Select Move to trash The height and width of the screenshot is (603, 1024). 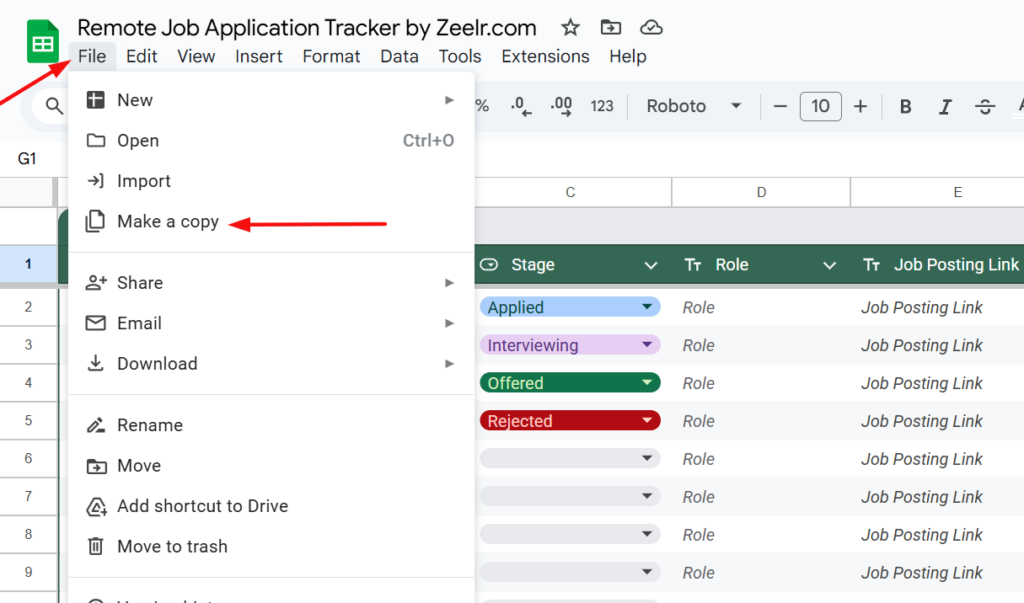point(271,547)
